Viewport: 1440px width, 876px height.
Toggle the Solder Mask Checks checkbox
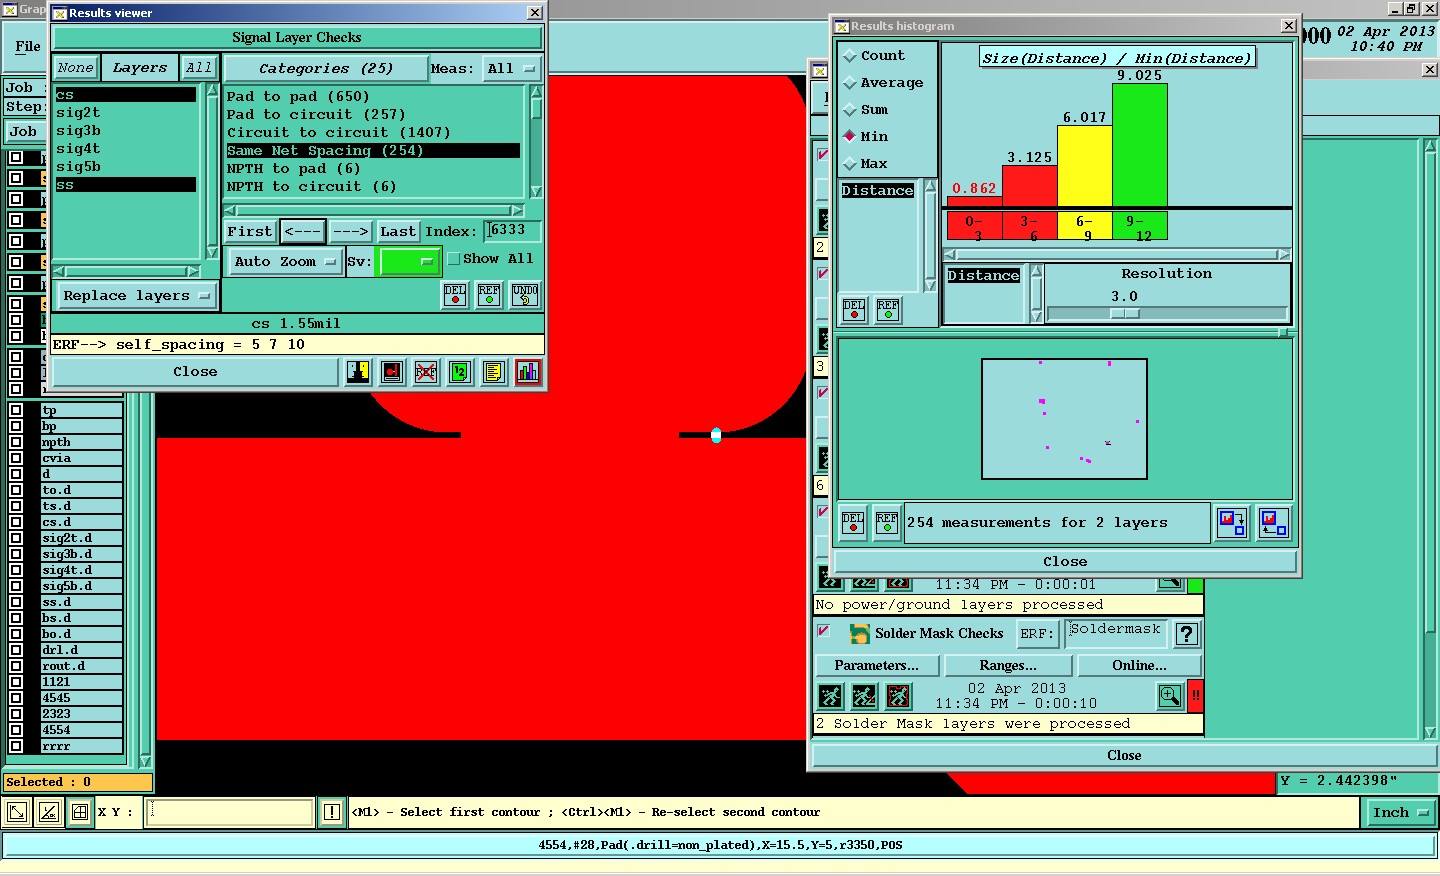(823, 631)
